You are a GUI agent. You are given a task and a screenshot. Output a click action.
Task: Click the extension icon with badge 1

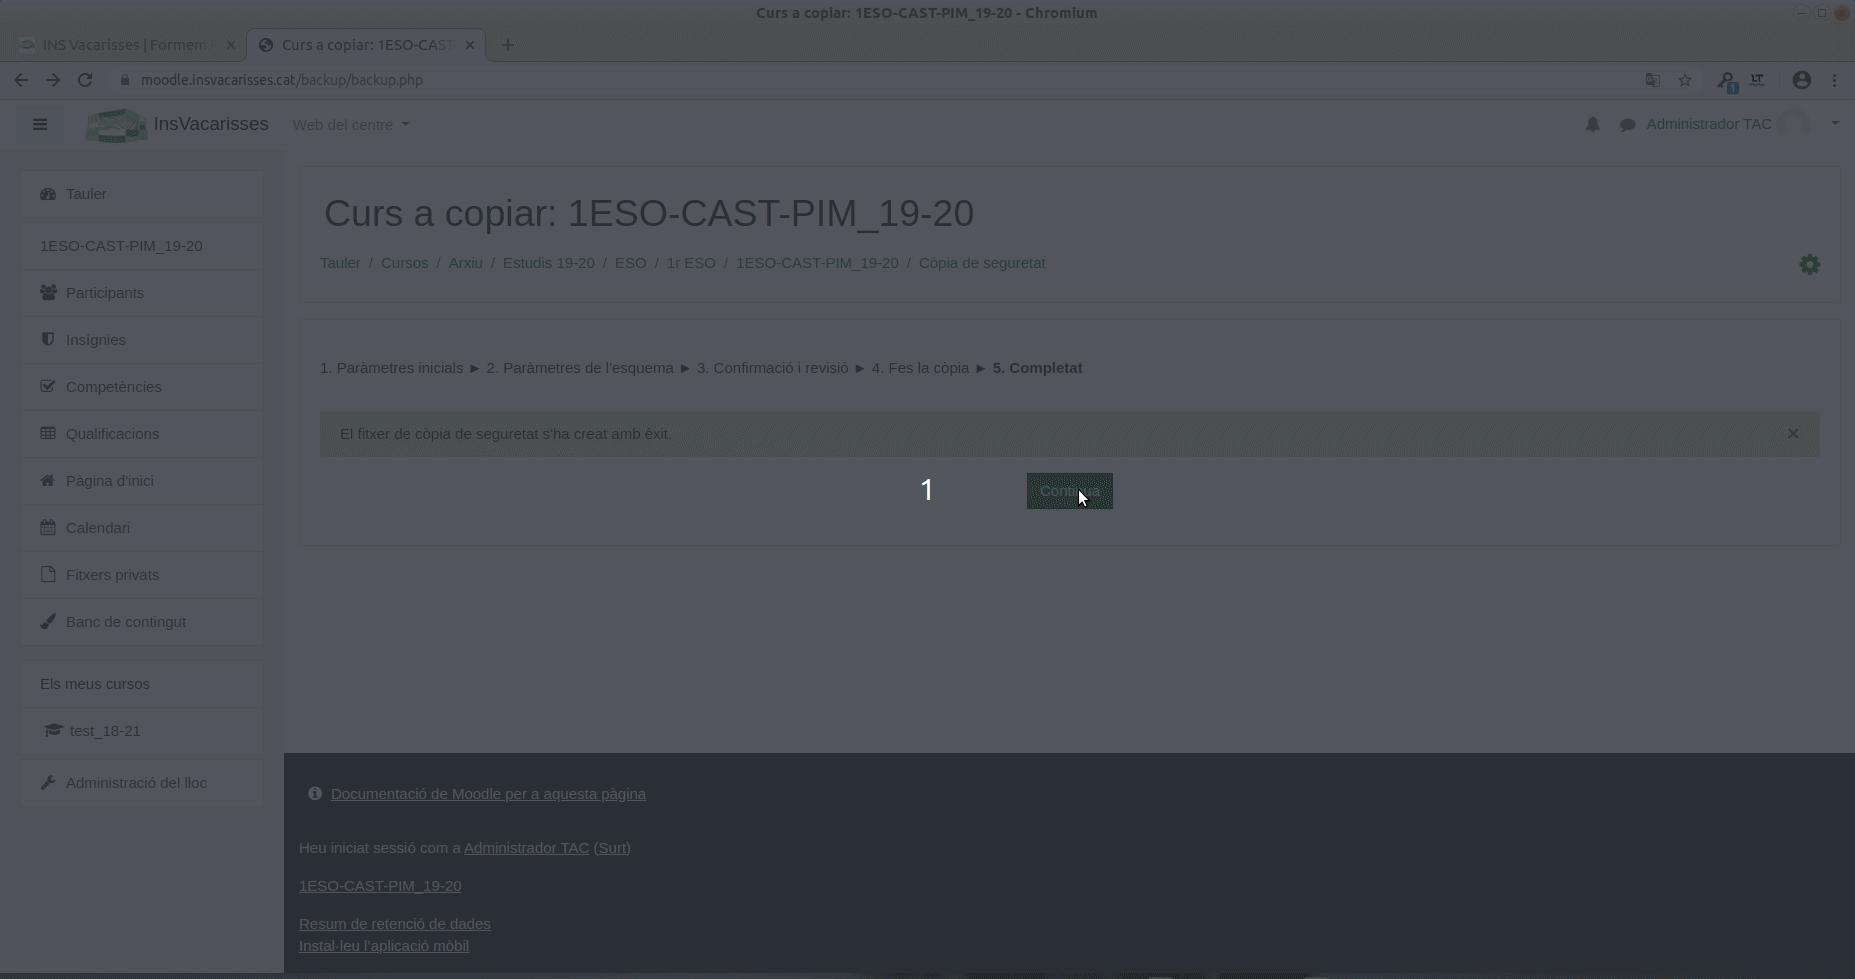pos(1726,81)
